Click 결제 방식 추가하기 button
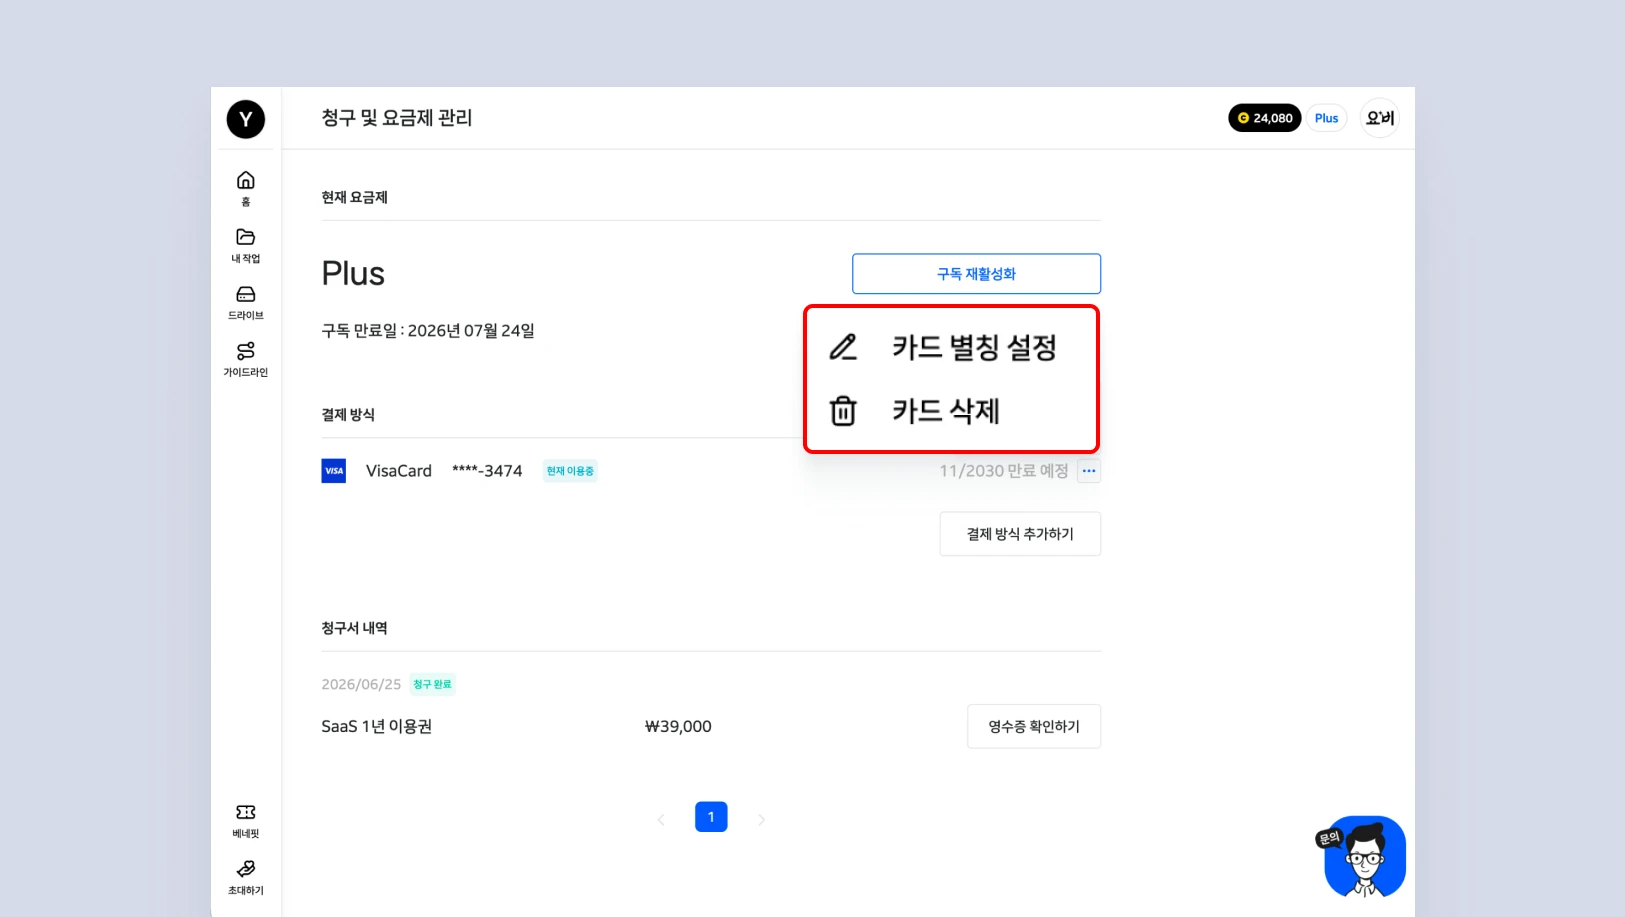Image resolution: width=1625 pixels, height=917 pixels. [x=1020, y=534]
